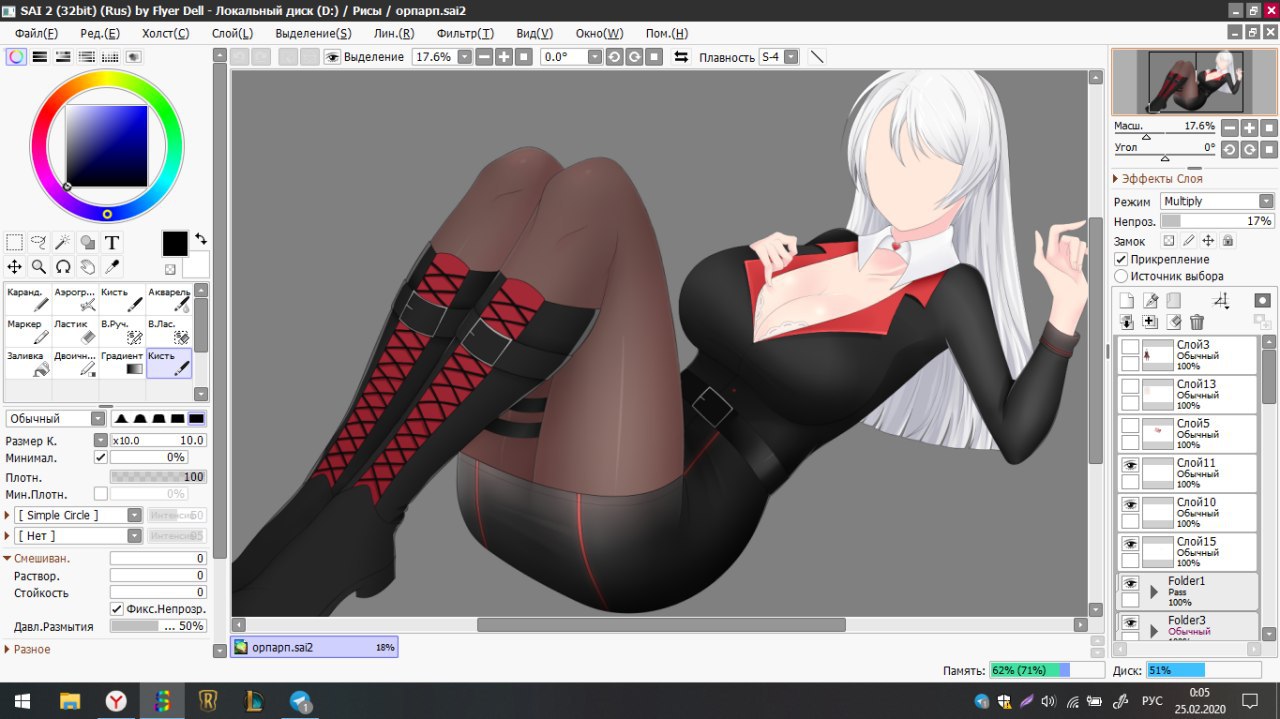Image resolution: width=1280 pixels, height=719 pixels.
Task: Open File Explorer from the taskbar
Action: (x=70, y=701)
